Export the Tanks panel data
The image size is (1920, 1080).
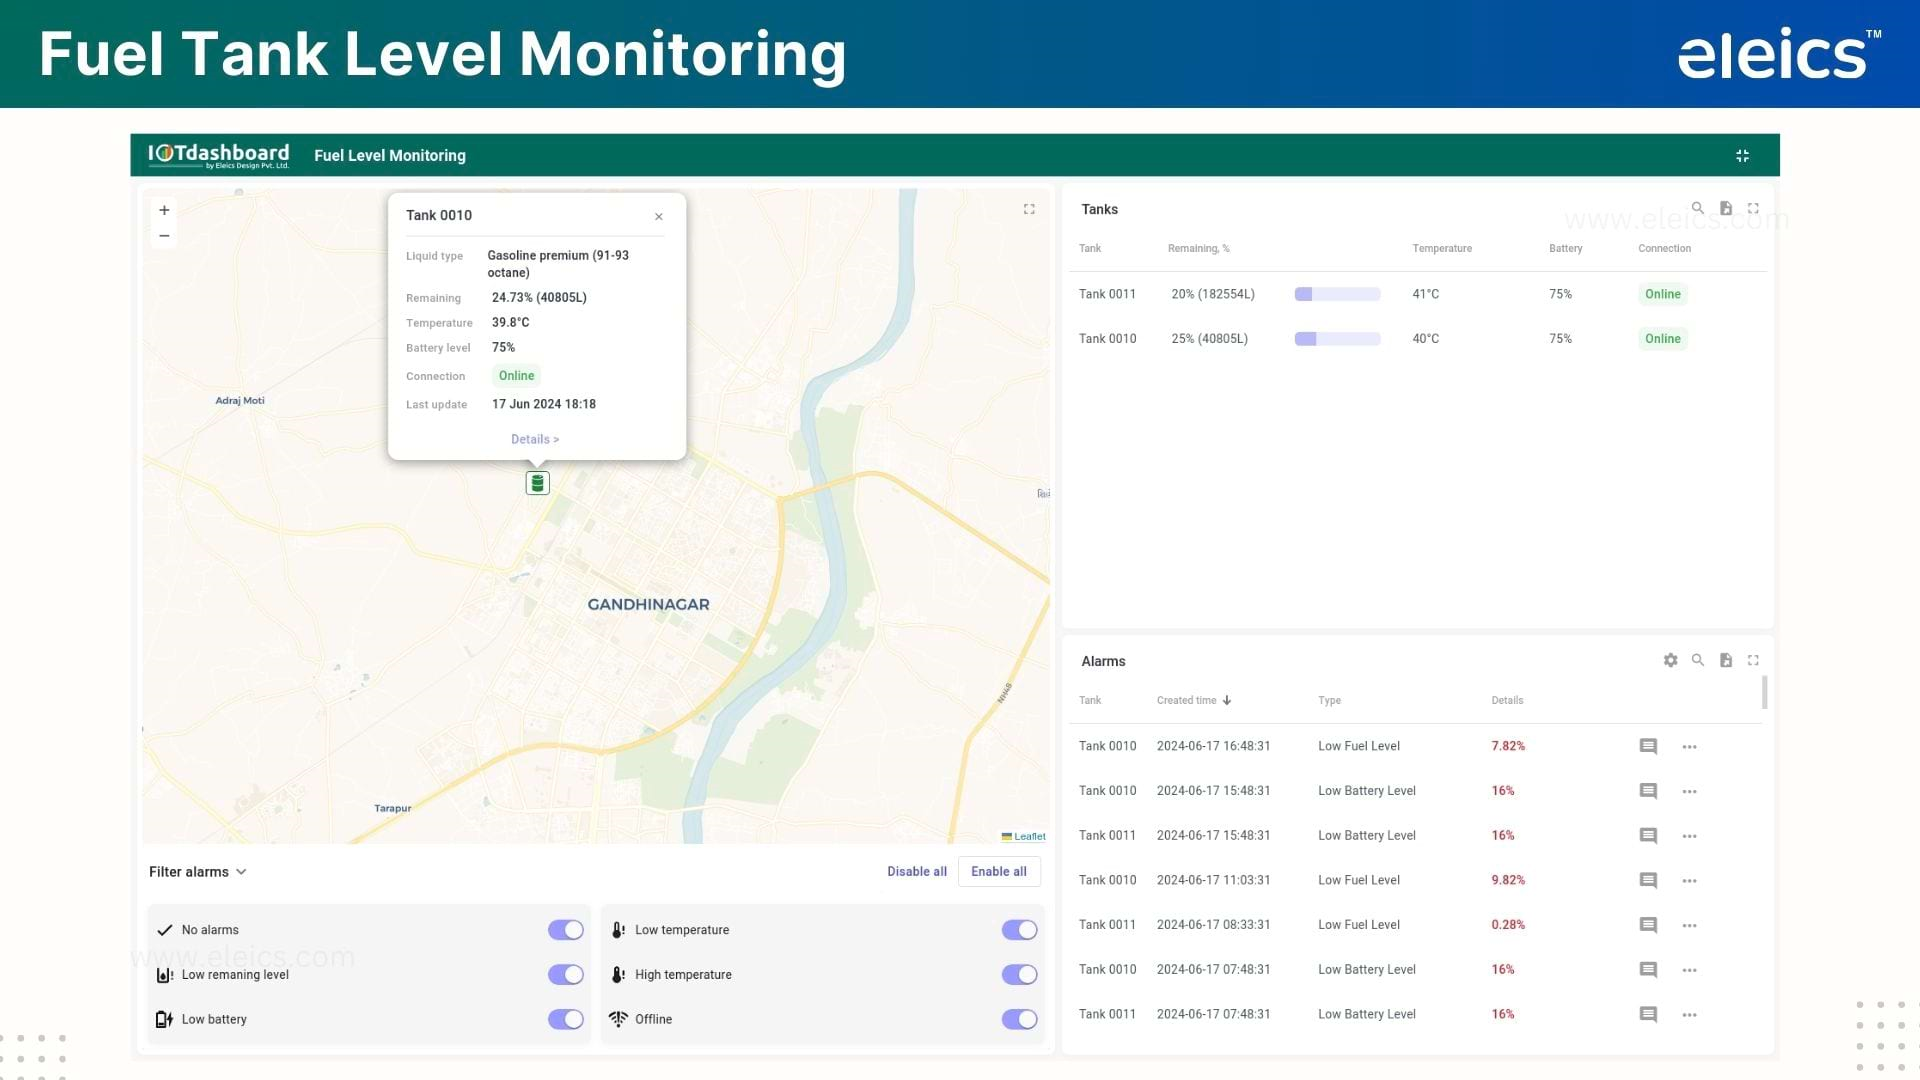1726,208
